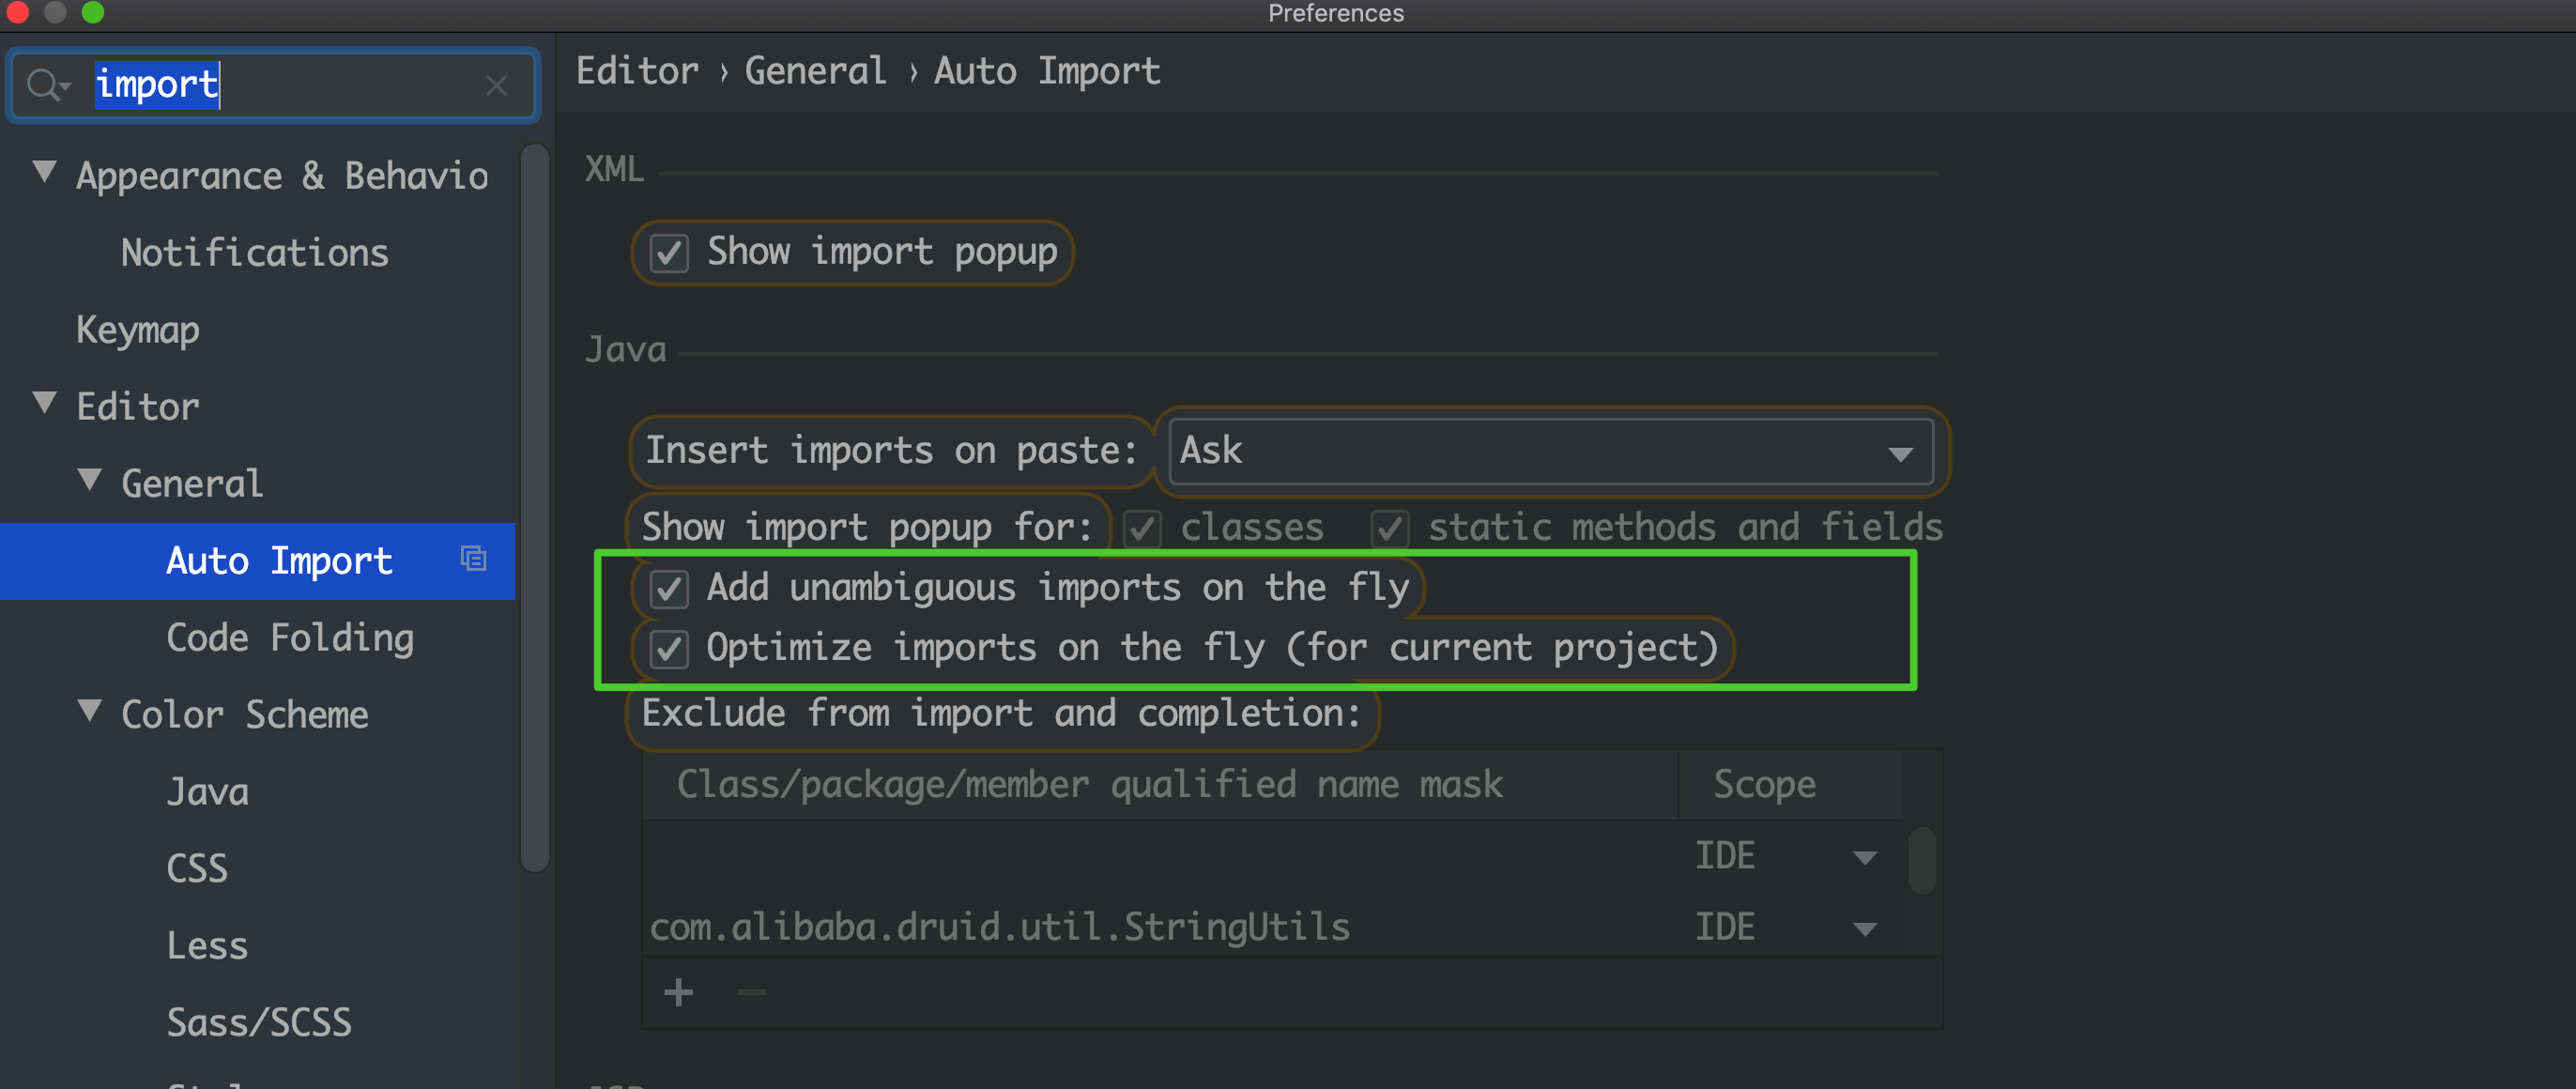Collapse the General tree node
Screen dimensions: 2576x1089
point(89,480)
